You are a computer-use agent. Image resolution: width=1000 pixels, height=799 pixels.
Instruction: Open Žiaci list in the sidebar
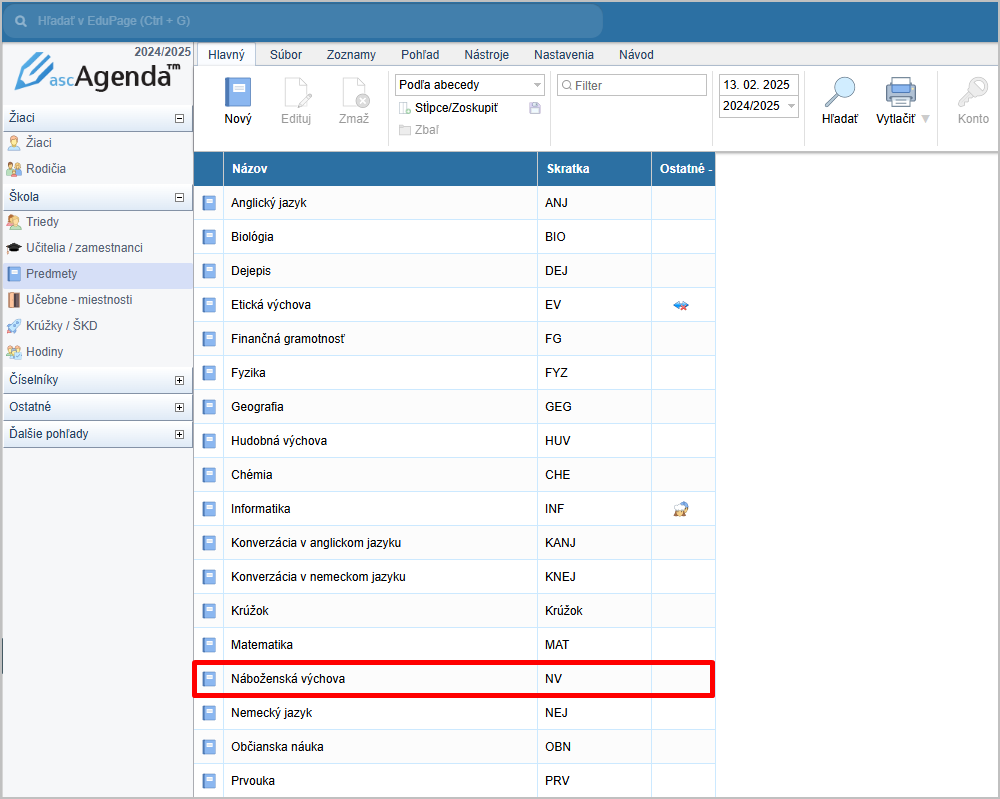click(x=97, y=143)
